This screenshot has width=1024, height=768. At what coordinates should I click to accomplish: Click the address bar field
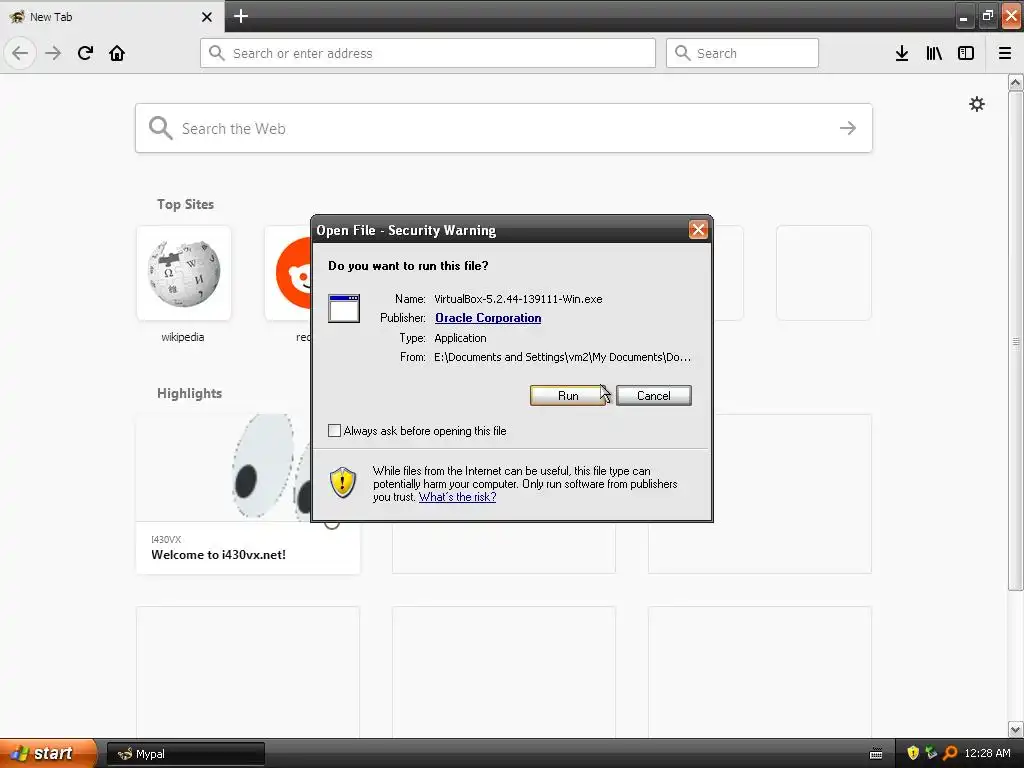(428, 53)
